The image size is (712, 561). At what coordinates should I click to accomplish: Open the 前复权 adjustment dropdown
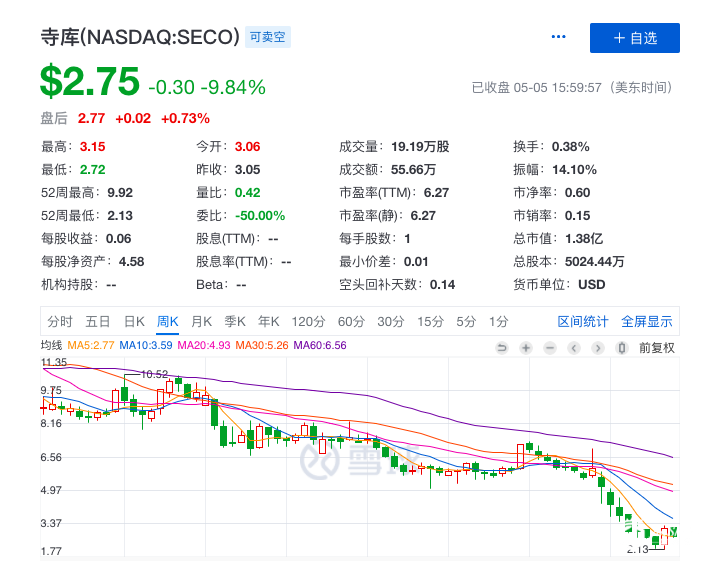point(657,347)
